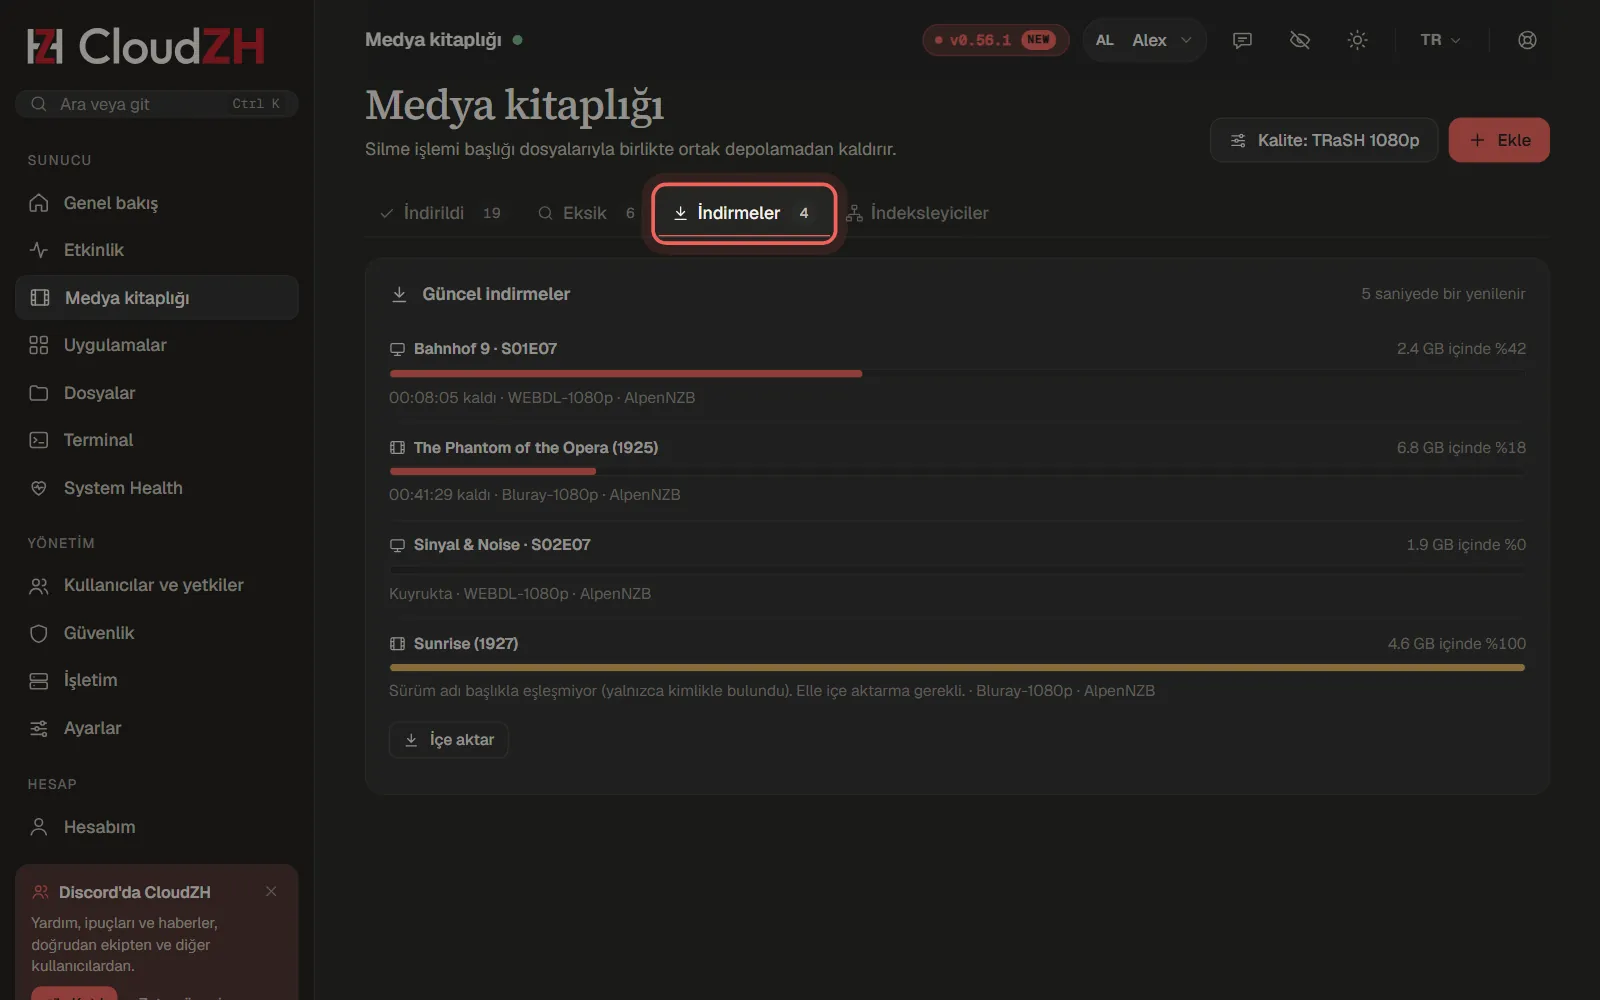
Task: Click Sunrise (1927) download title
Action: click(x=466, y=644)
